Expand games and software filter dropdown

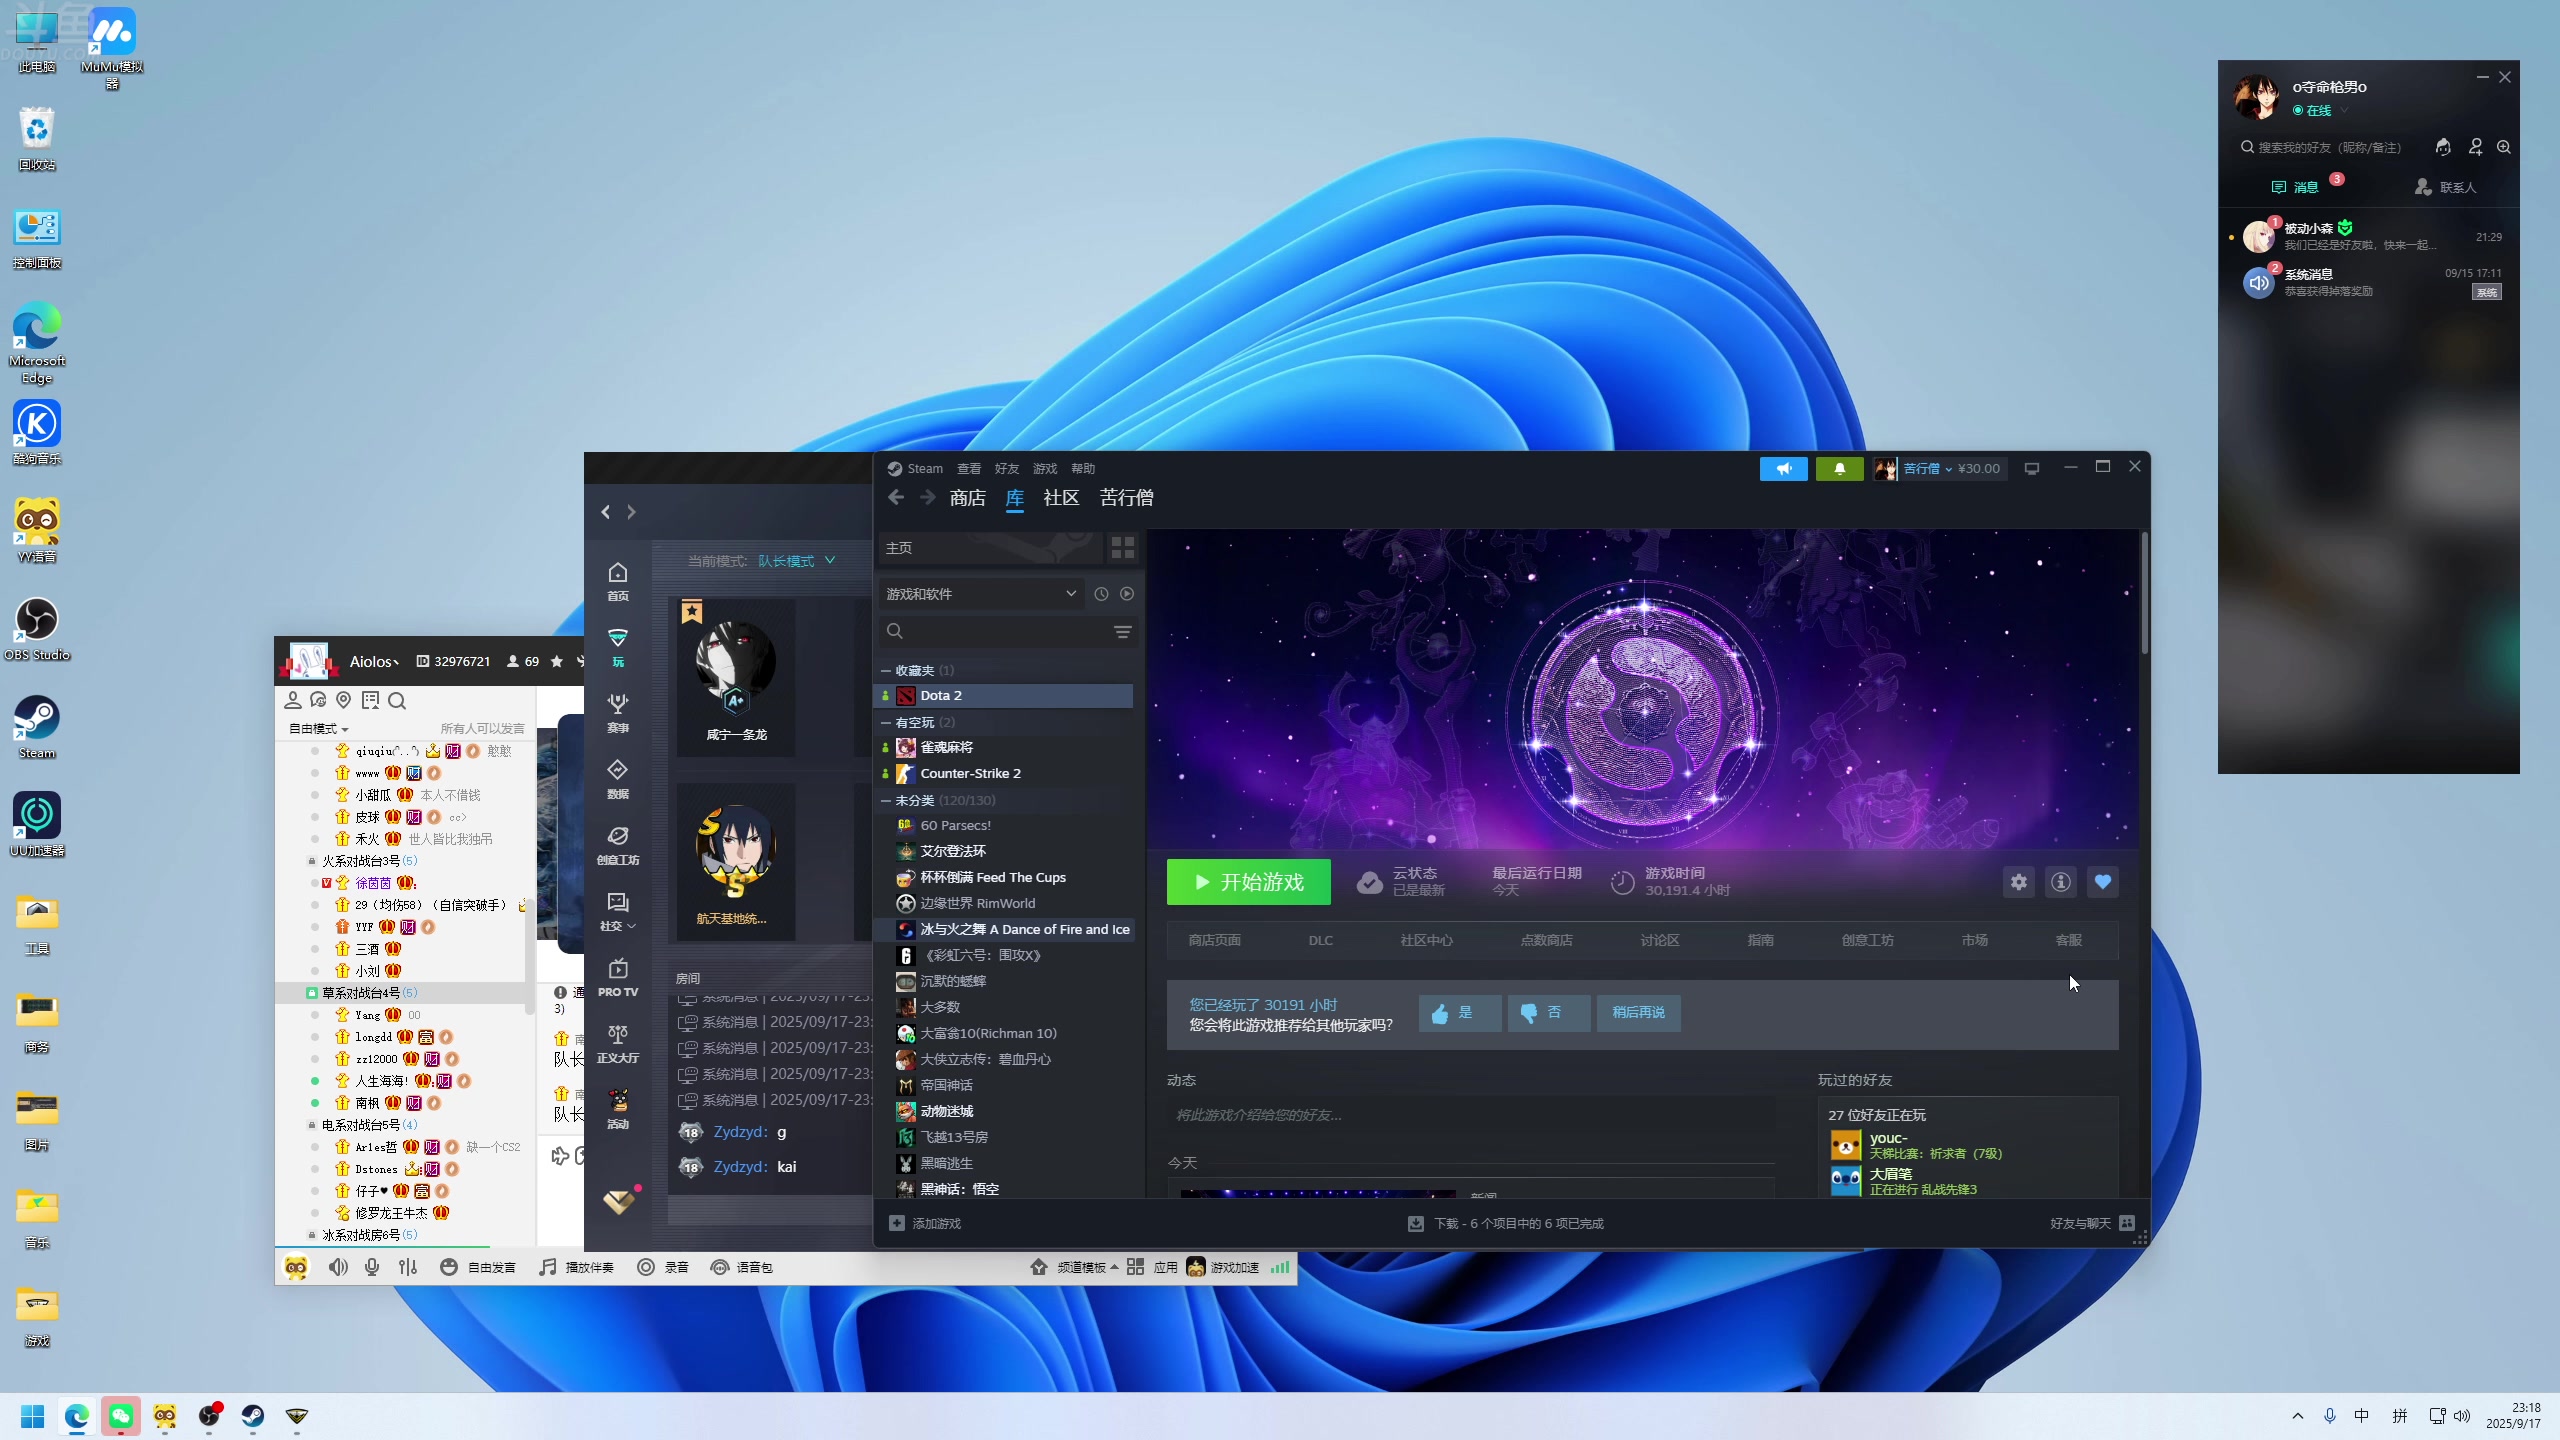[981, 594]
